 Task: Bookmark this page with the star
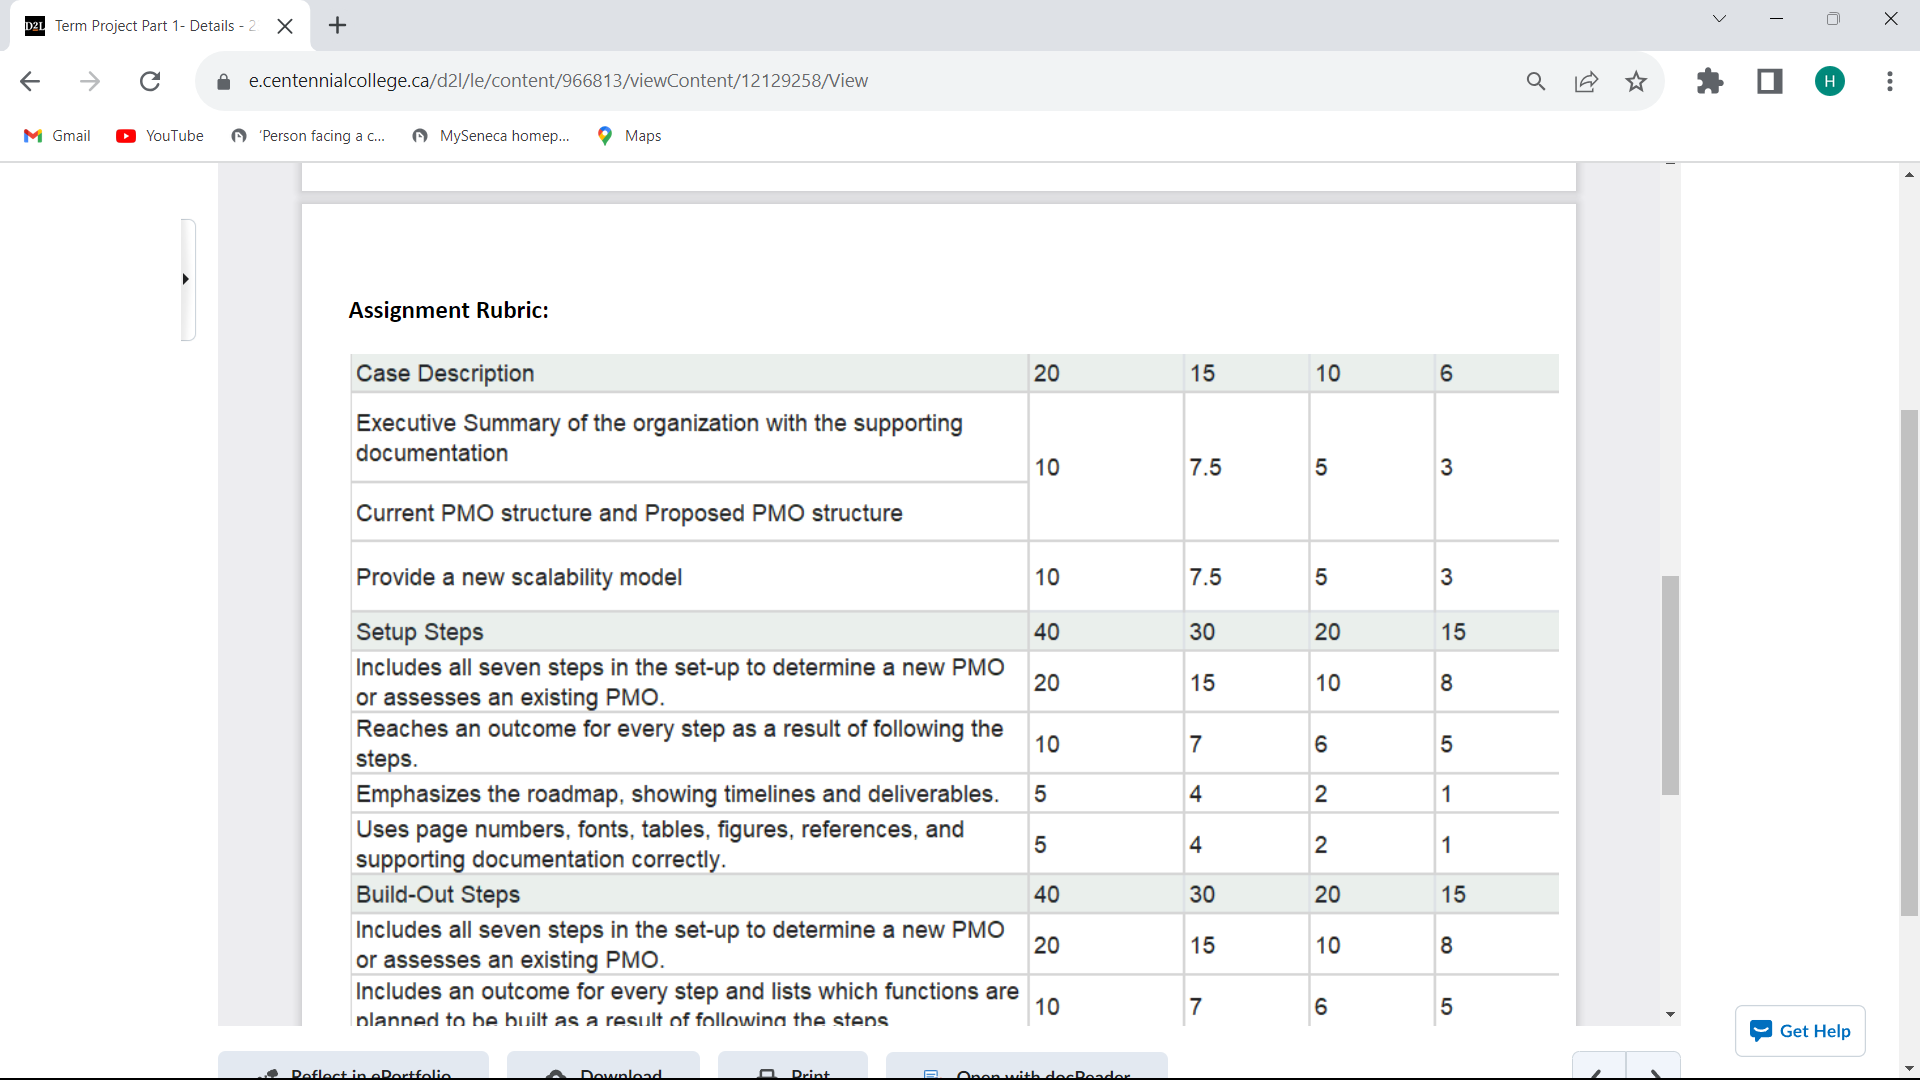pos(1636,81)
